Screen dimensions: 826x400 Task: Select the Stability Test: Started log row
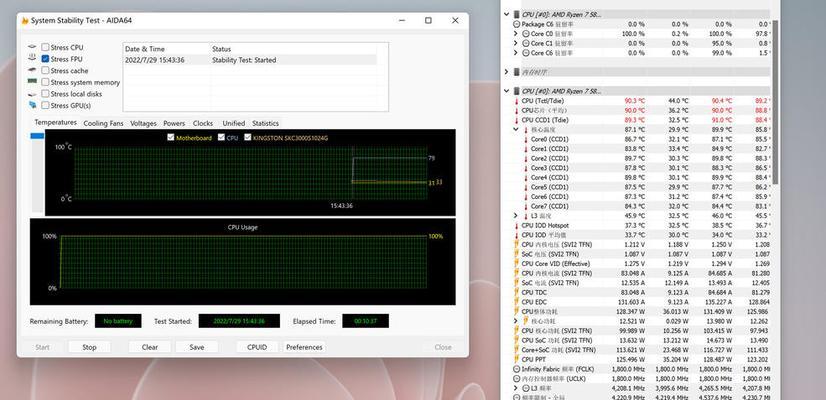(251, 60)
